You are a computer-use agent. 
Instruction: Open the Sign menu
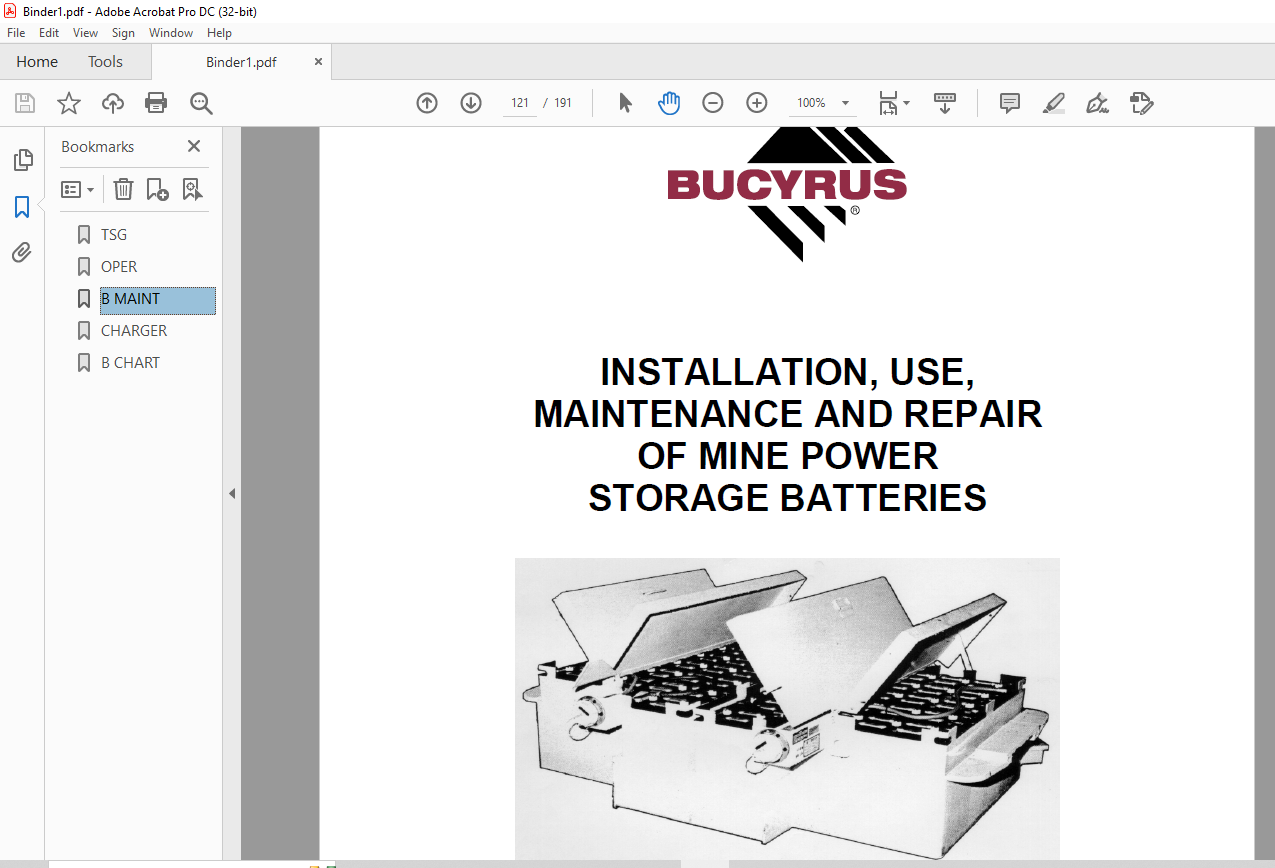pos(123,33)
